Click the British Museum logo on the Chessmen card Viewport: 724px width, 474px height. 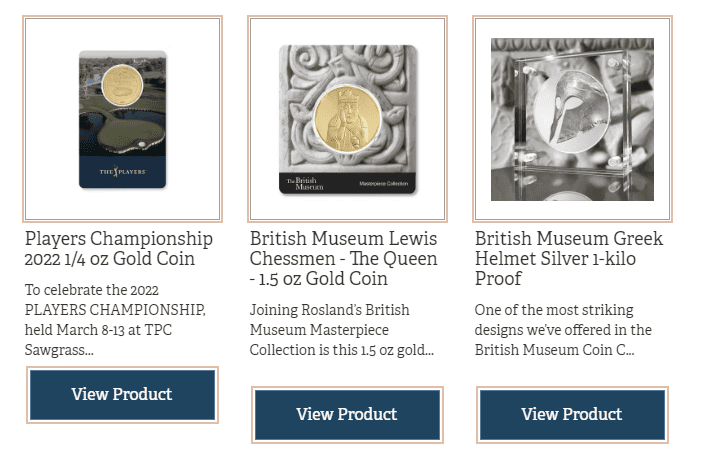pos(305,184)
